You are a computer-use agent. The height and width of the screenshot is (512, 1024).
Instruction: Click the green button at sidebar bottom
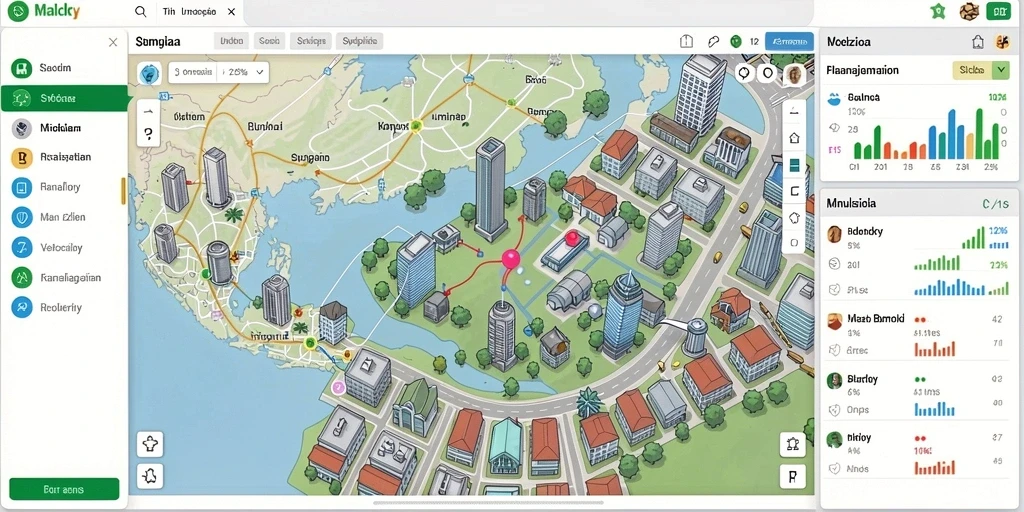(x=64, y=489)
